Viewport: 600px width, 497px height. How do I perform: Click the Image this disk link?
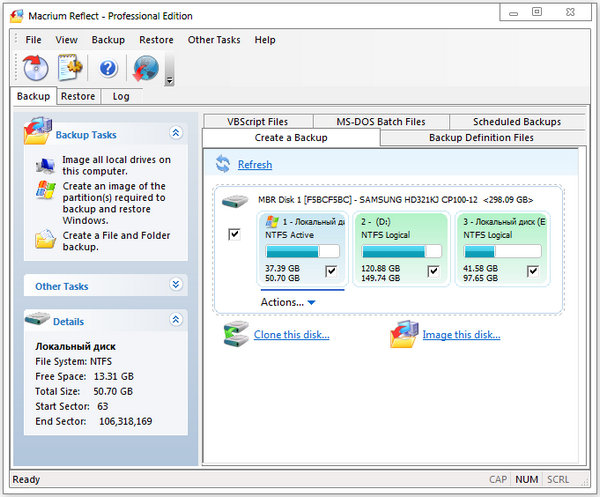[x=461, y=335]
